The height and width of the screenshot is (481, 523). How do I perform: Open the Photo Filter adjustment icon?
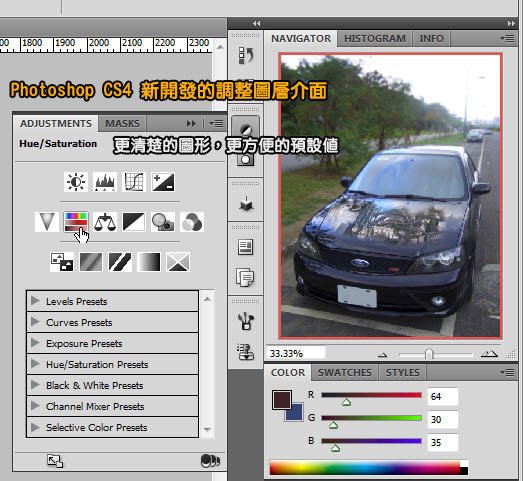(163, 222)
